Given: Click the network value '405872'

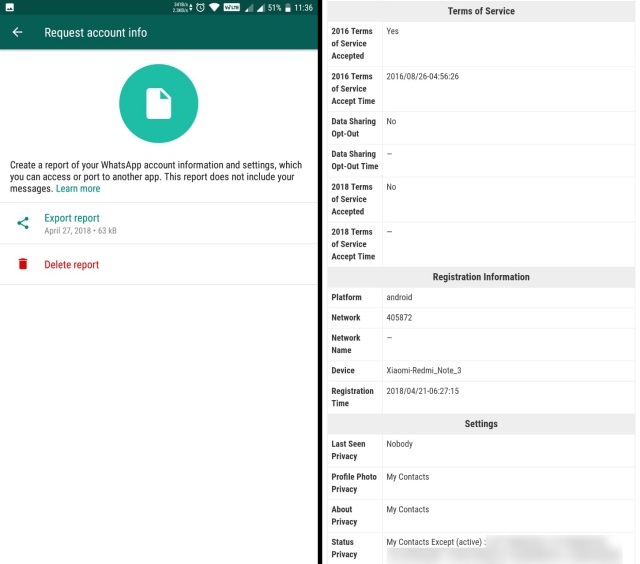Looking at the screenshot, I should (399, 318).
